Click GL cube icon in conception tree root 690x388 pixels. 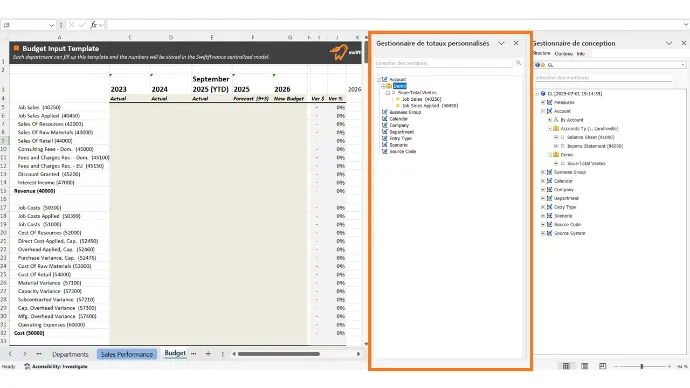[543, 94]
